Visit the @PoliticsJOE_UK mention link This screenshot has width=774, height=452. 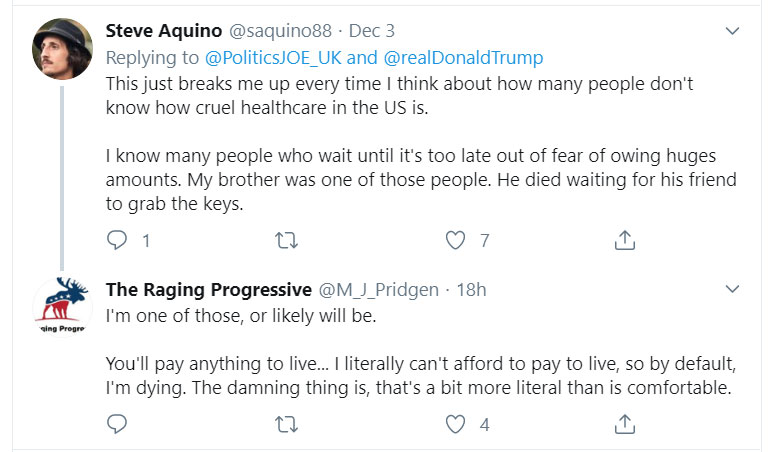(272, 57)
